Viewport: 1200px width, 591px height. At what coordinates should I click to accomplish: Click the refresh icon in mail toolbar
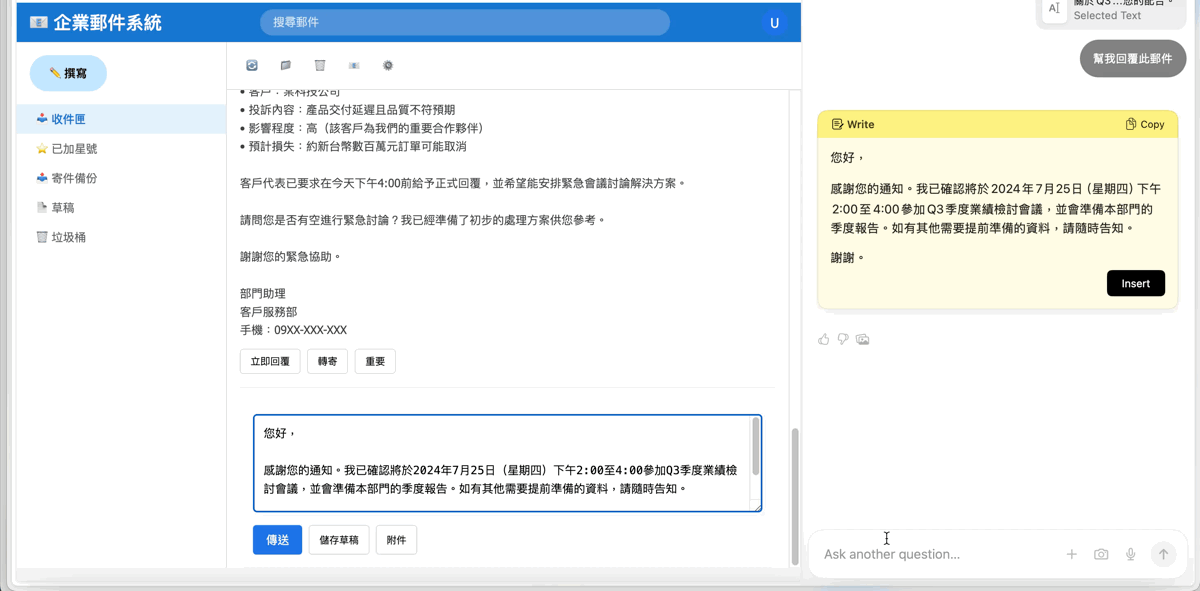click(x=252, y=66)
